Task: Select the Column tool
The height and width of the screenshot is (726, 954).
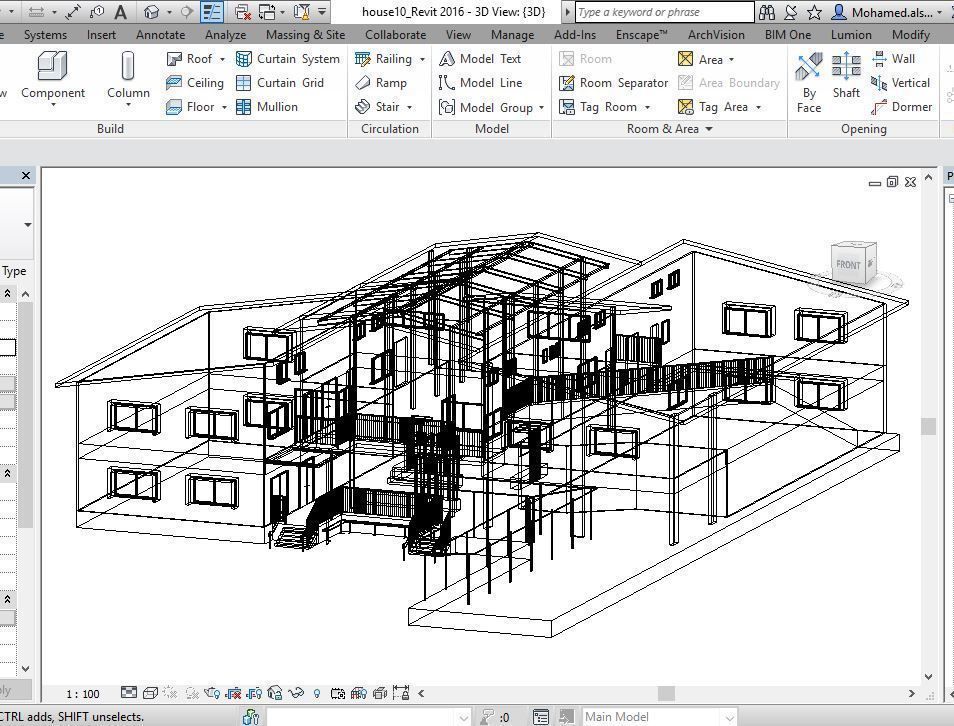Action: [128, 79]
